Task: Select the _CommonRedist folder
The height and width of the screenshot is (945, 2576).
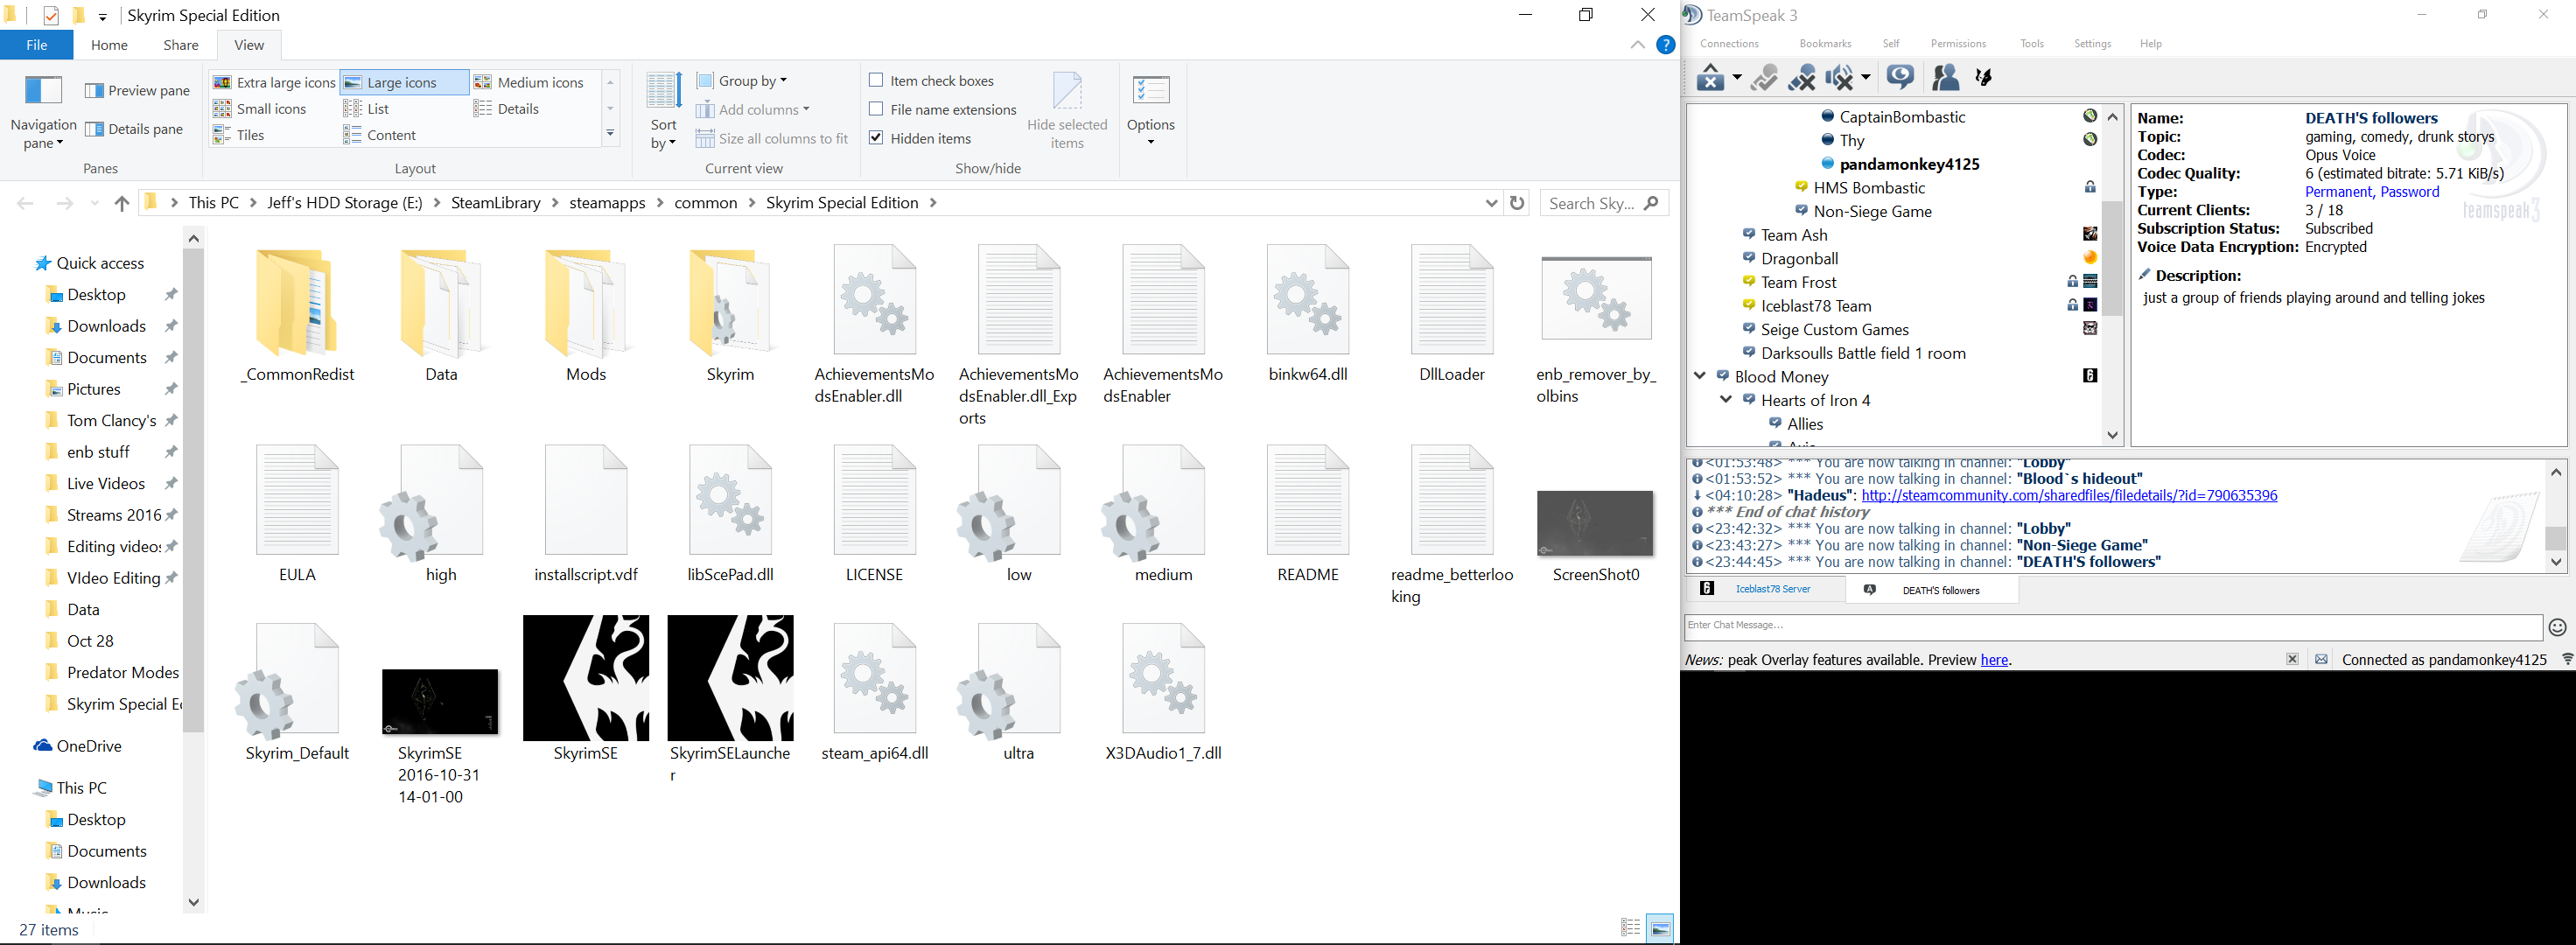Action: (x=297, y=315)
